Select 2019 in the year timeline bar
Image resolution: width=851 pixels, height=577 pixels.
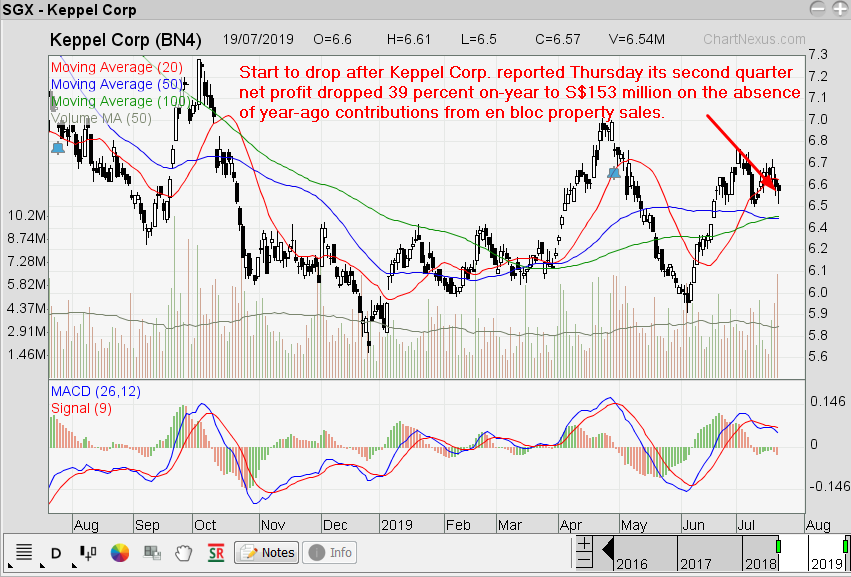(828, 561)
